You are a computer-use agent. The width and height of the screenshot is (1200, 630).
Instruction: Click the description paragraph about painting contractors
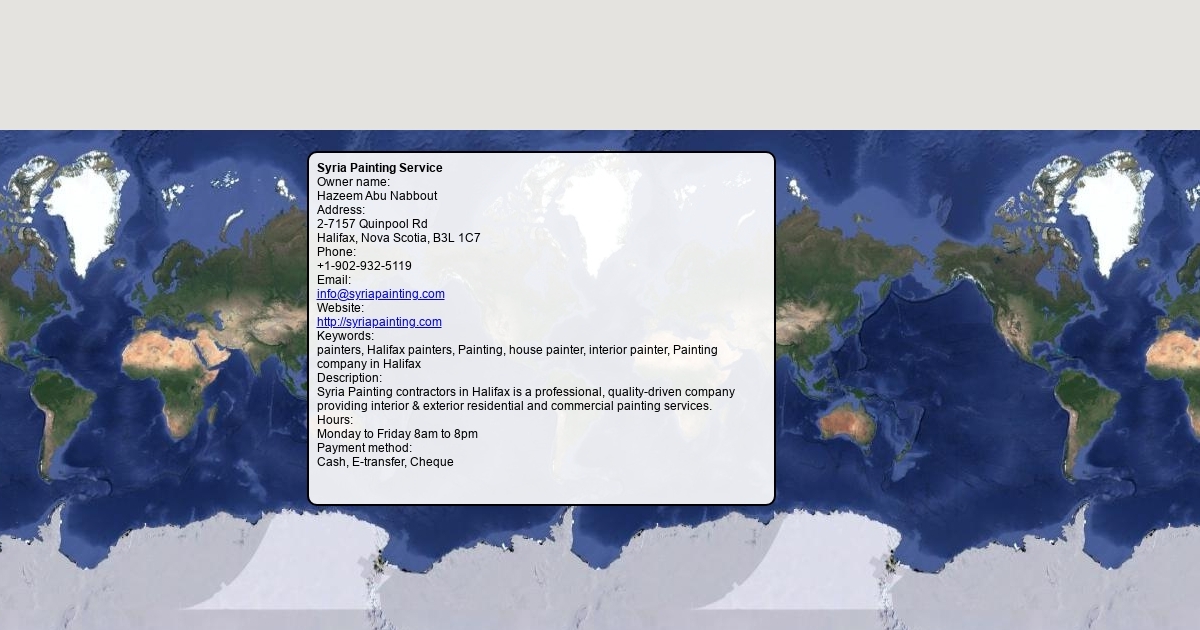(525, 392)
